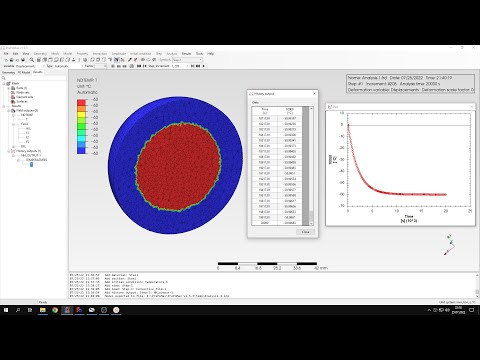This screenshot has width=480, height=360.
Task: Select the Front view cube icon
Action: tap(39, 60)
